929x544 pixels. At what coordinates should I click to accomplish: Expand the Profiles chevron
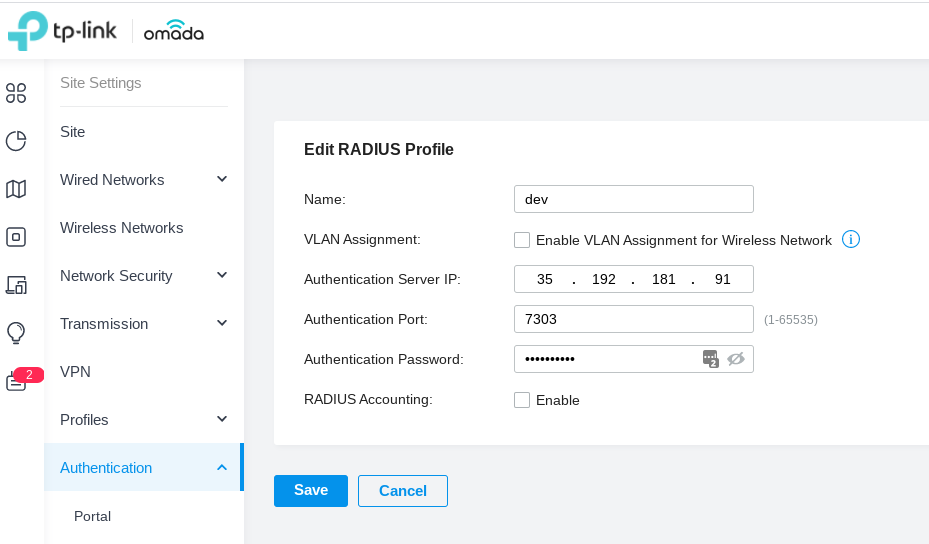[x=222, y=419]
